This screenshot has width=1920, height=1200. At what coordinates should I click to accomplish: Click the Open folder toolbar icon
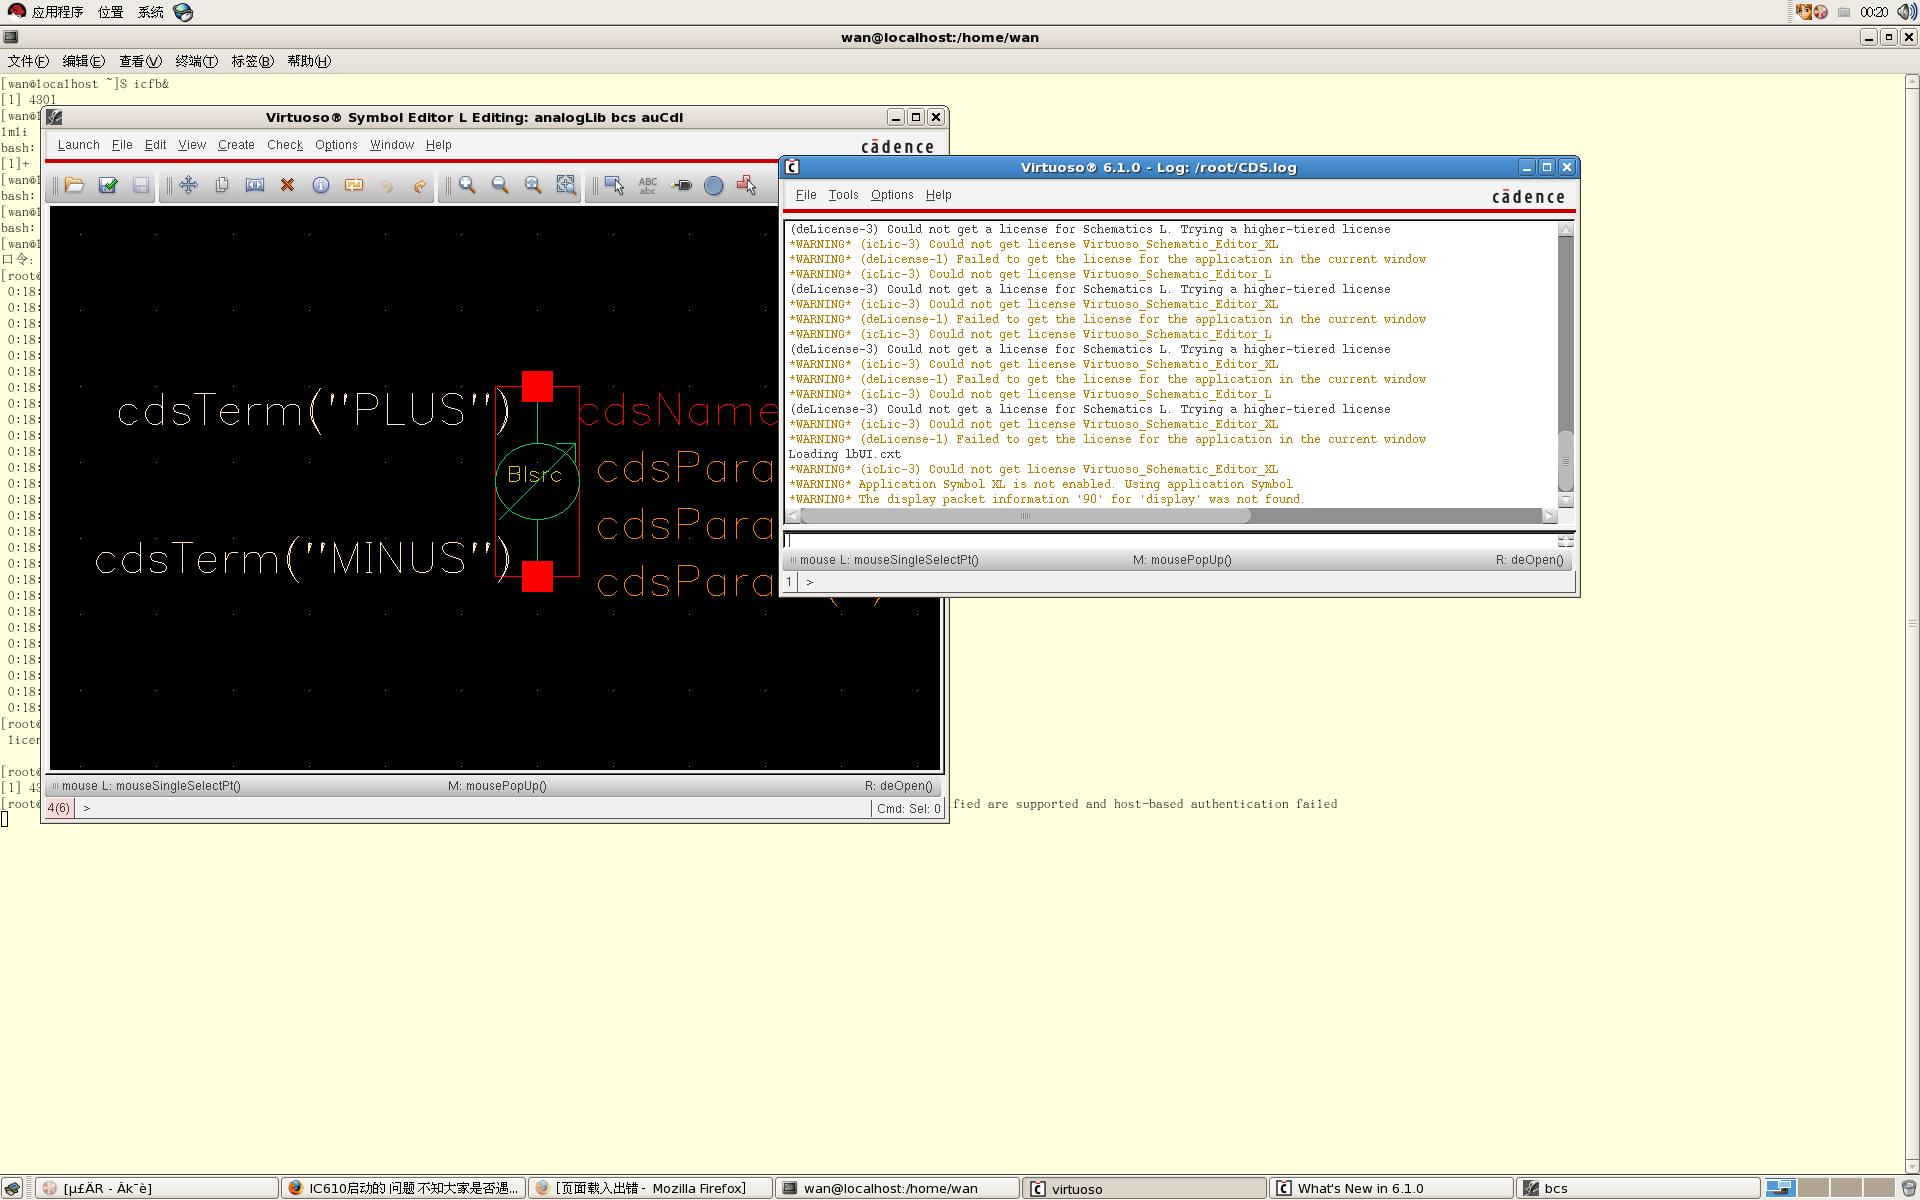74,185
